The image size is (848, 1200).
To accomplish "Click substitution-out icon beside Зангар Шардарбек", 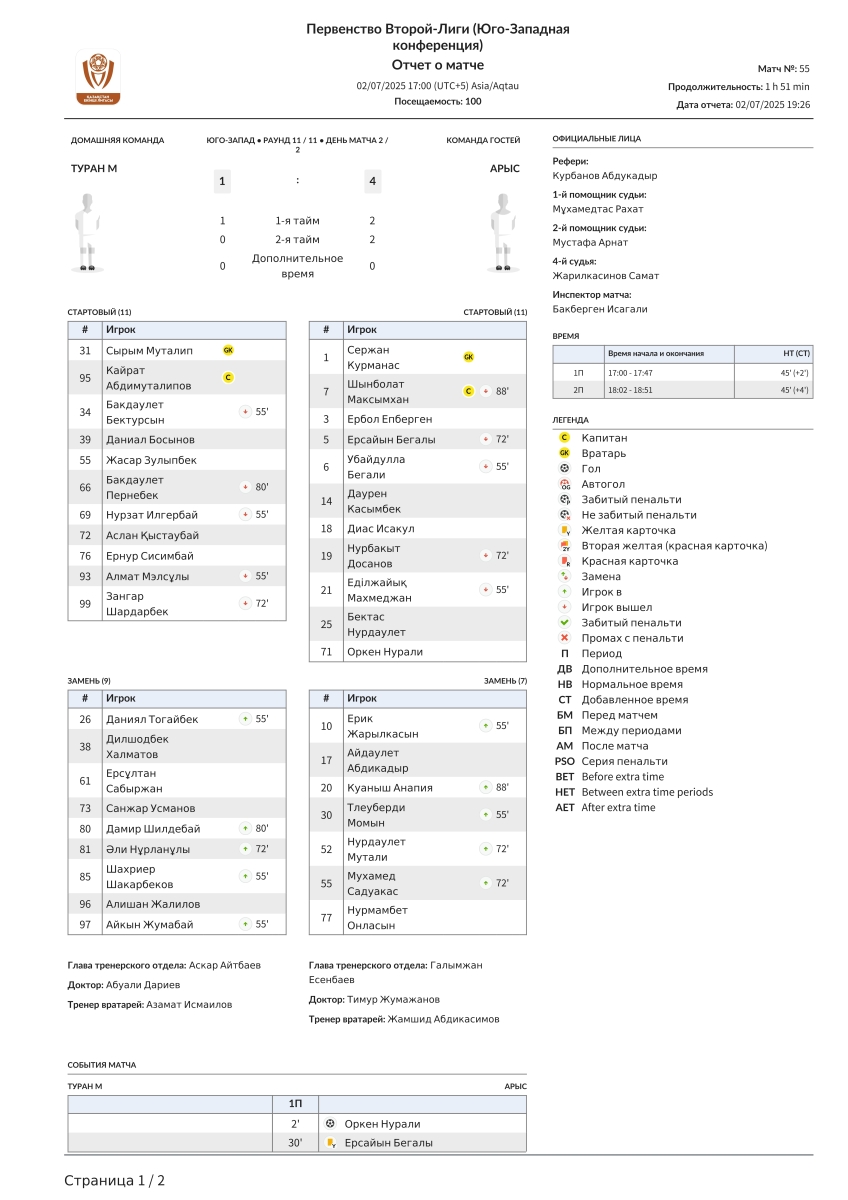I will click(244, 604).
